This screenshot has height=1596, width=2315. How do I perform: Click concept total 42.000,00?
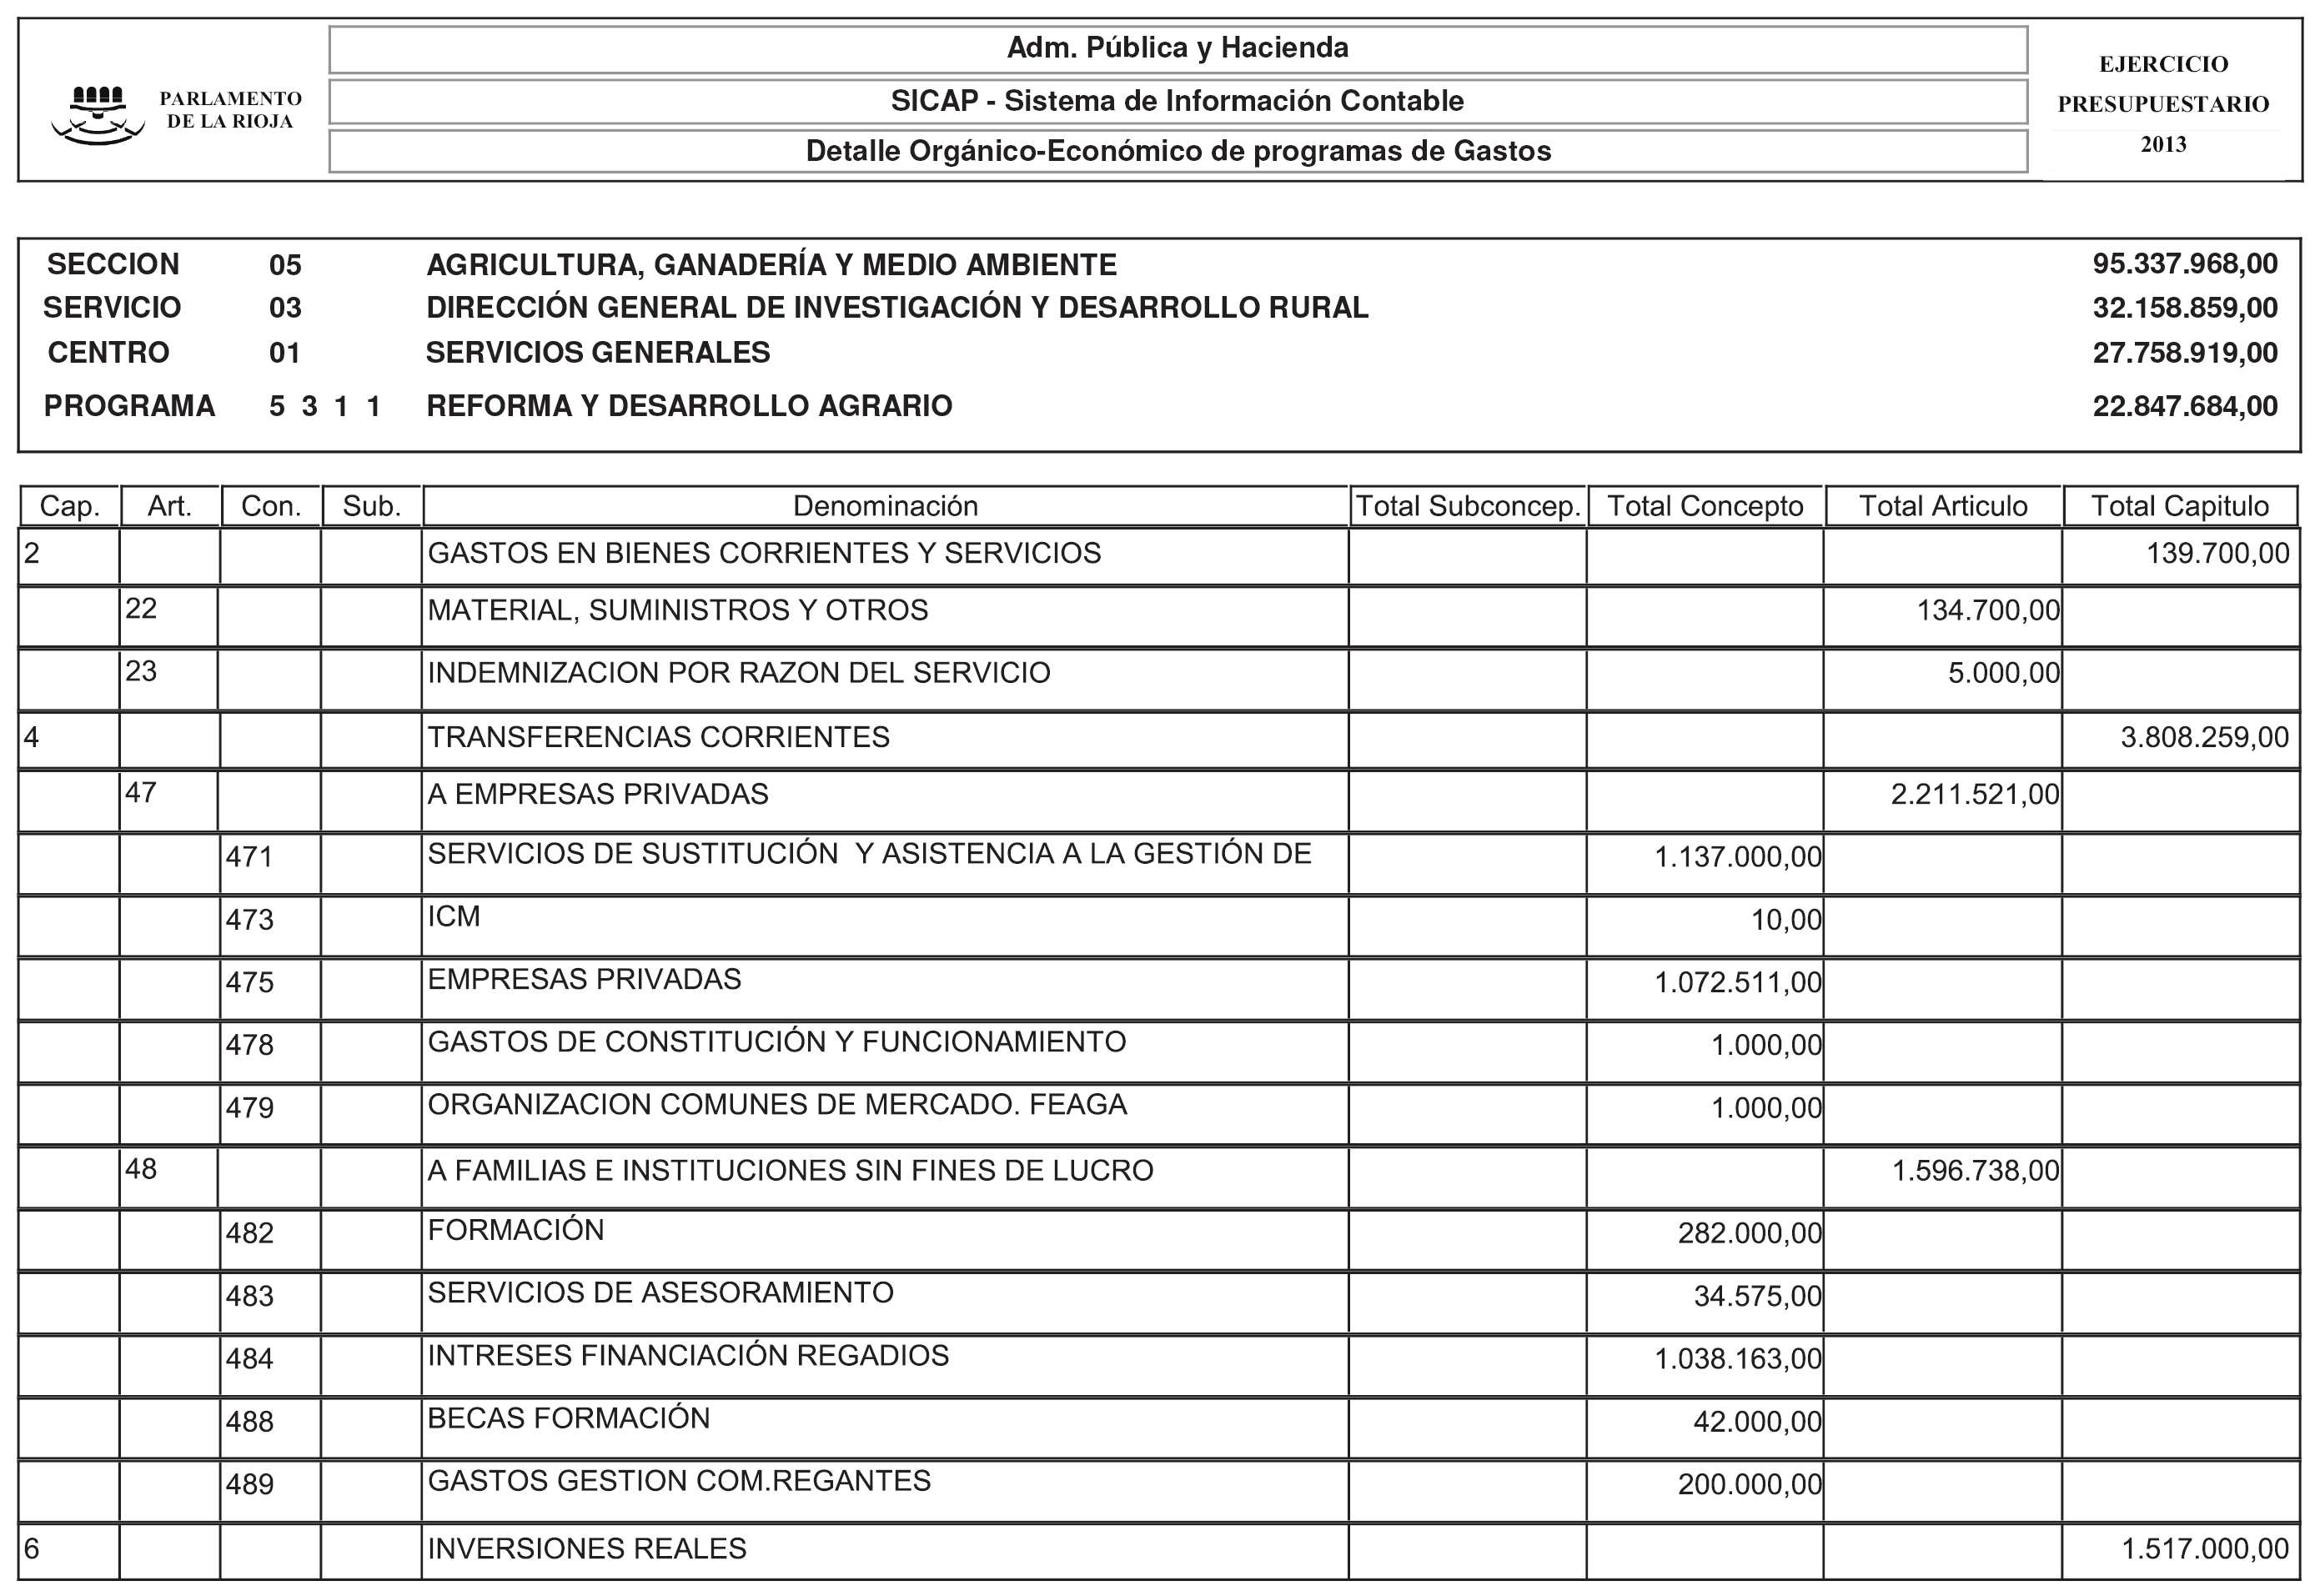[x=1758, y=1422]
